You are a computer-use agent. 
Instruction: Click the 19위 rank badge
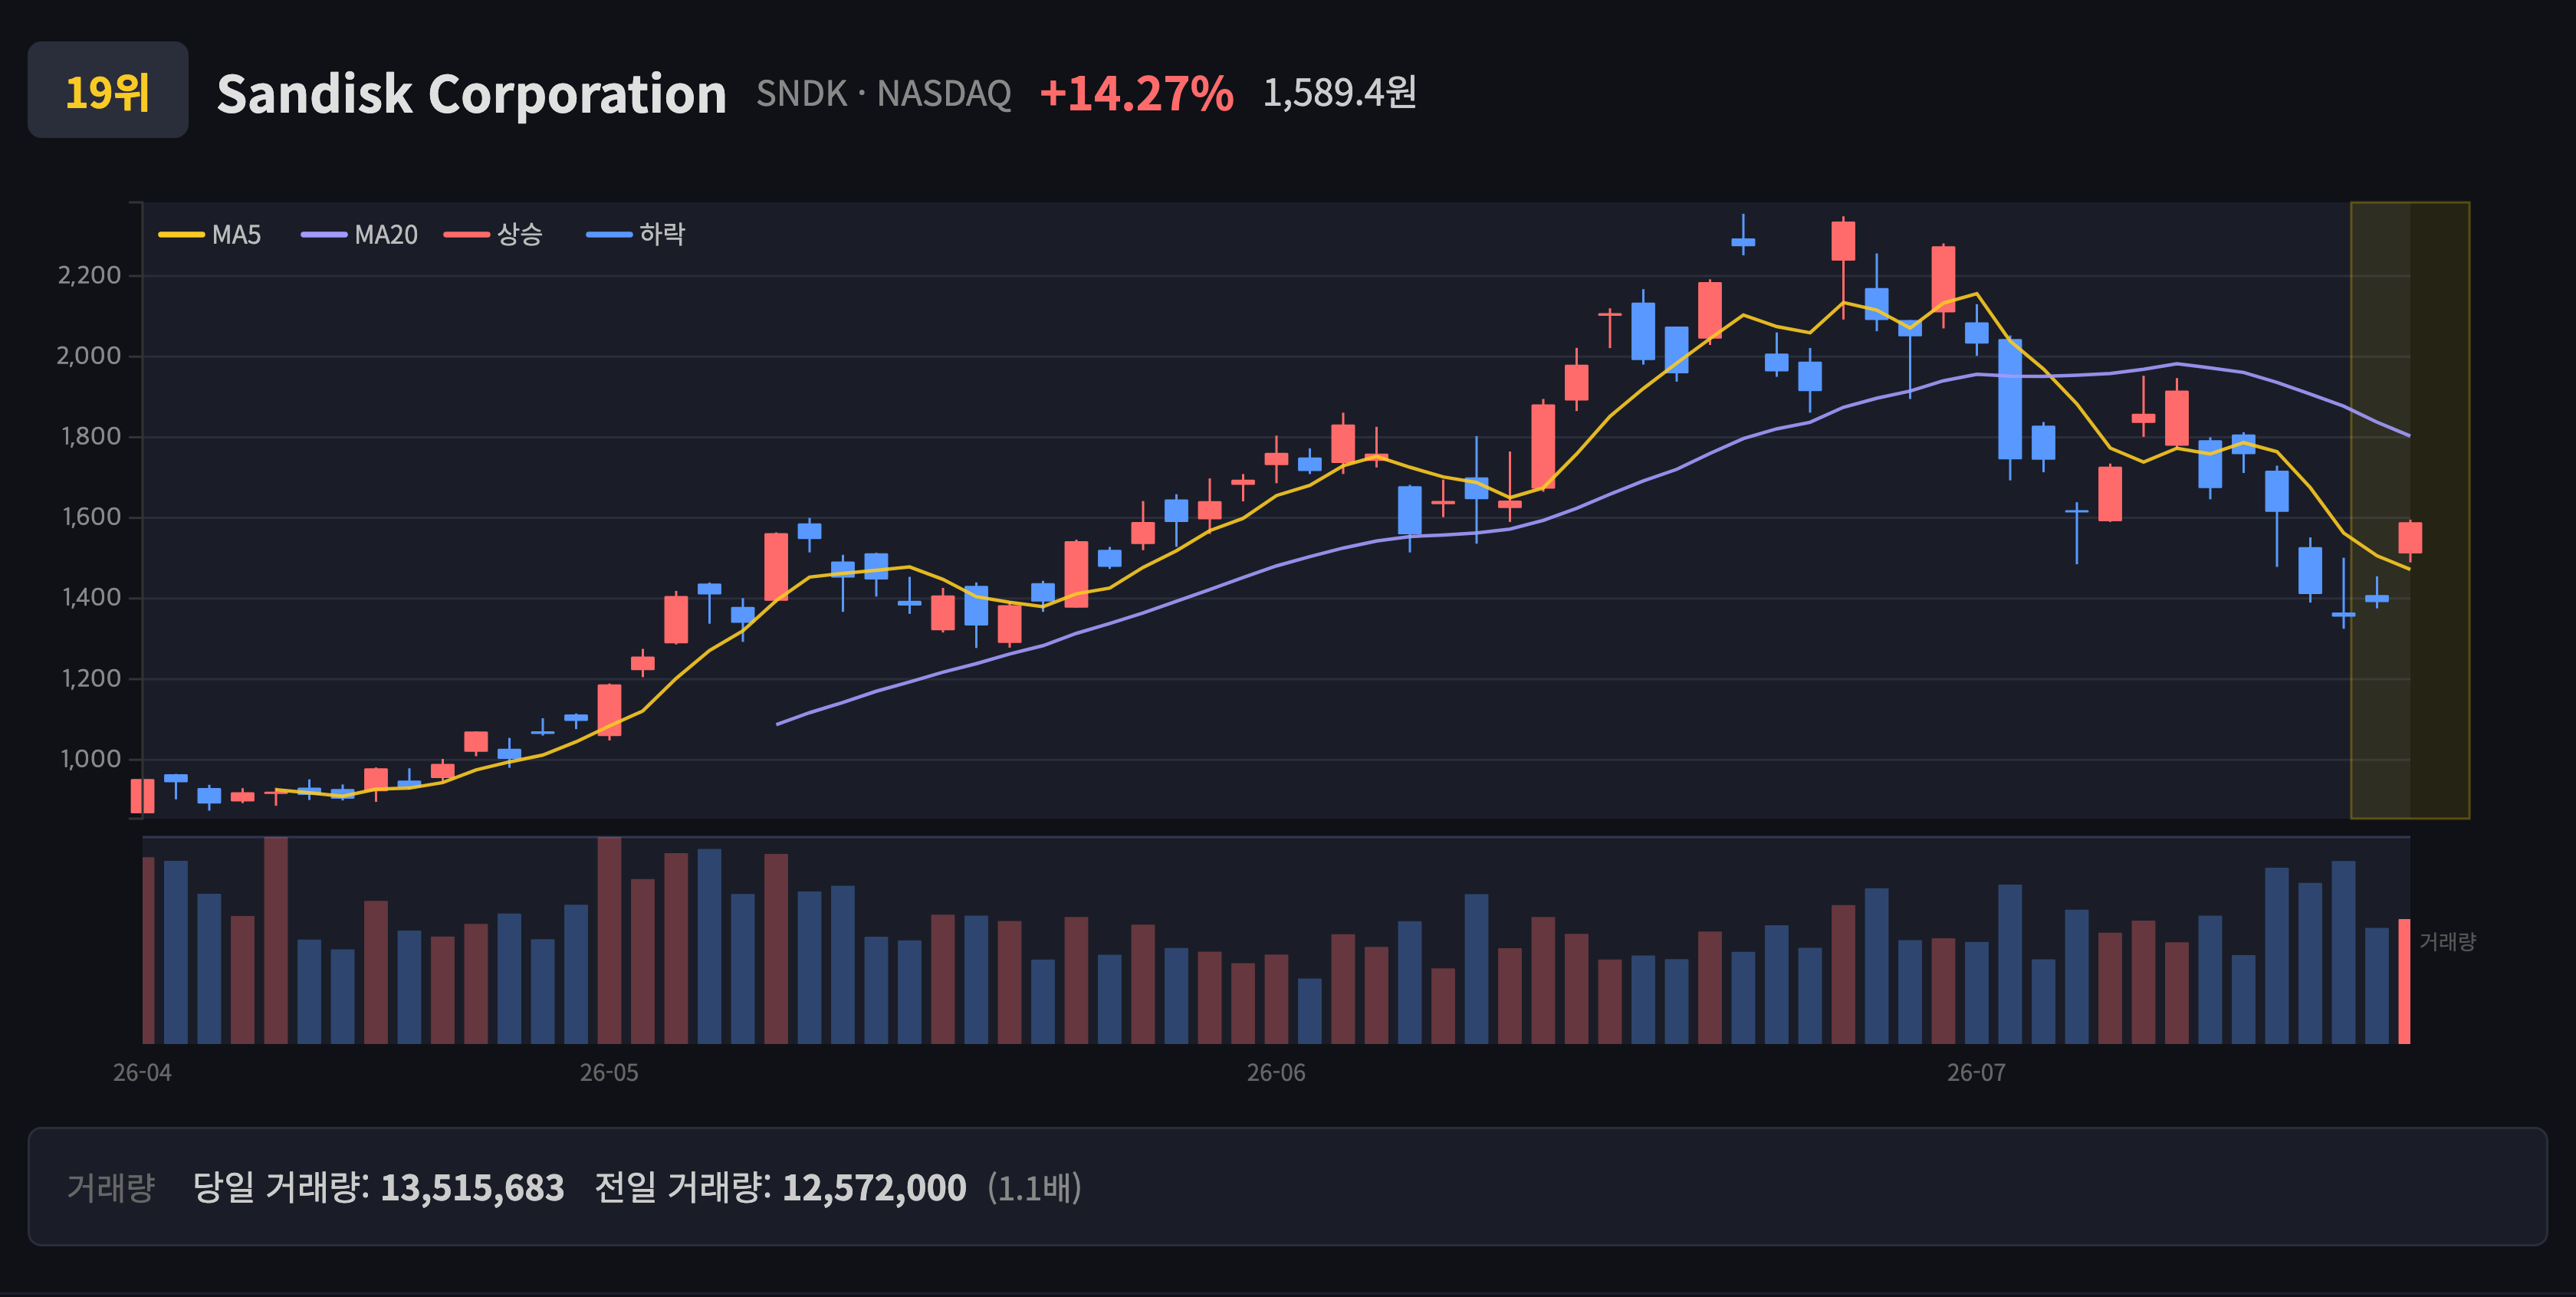pos(108,90)
